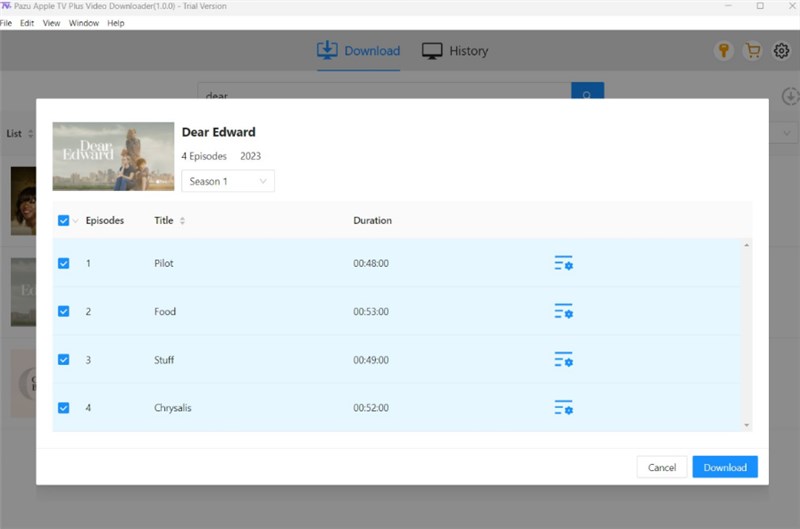
Task: Click the episode list scrollbar down arrow
Action: click(x=746, y=426)
